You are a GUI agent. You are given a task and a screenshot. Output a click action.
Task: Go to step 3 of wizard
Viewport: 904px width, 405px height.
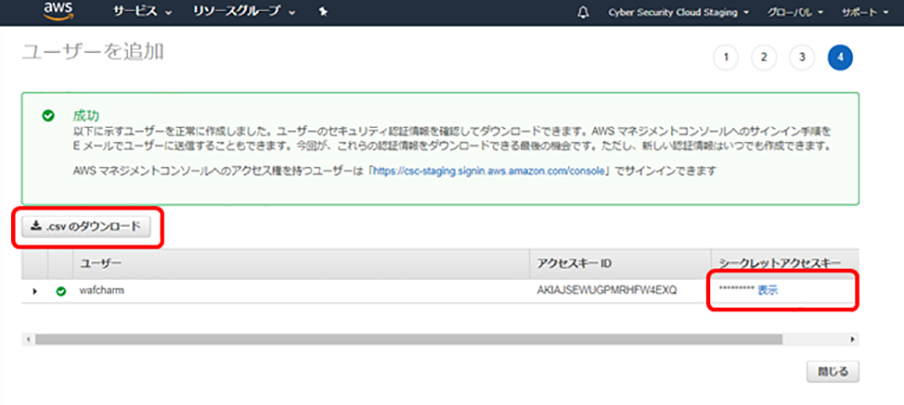tap(801, 57)
